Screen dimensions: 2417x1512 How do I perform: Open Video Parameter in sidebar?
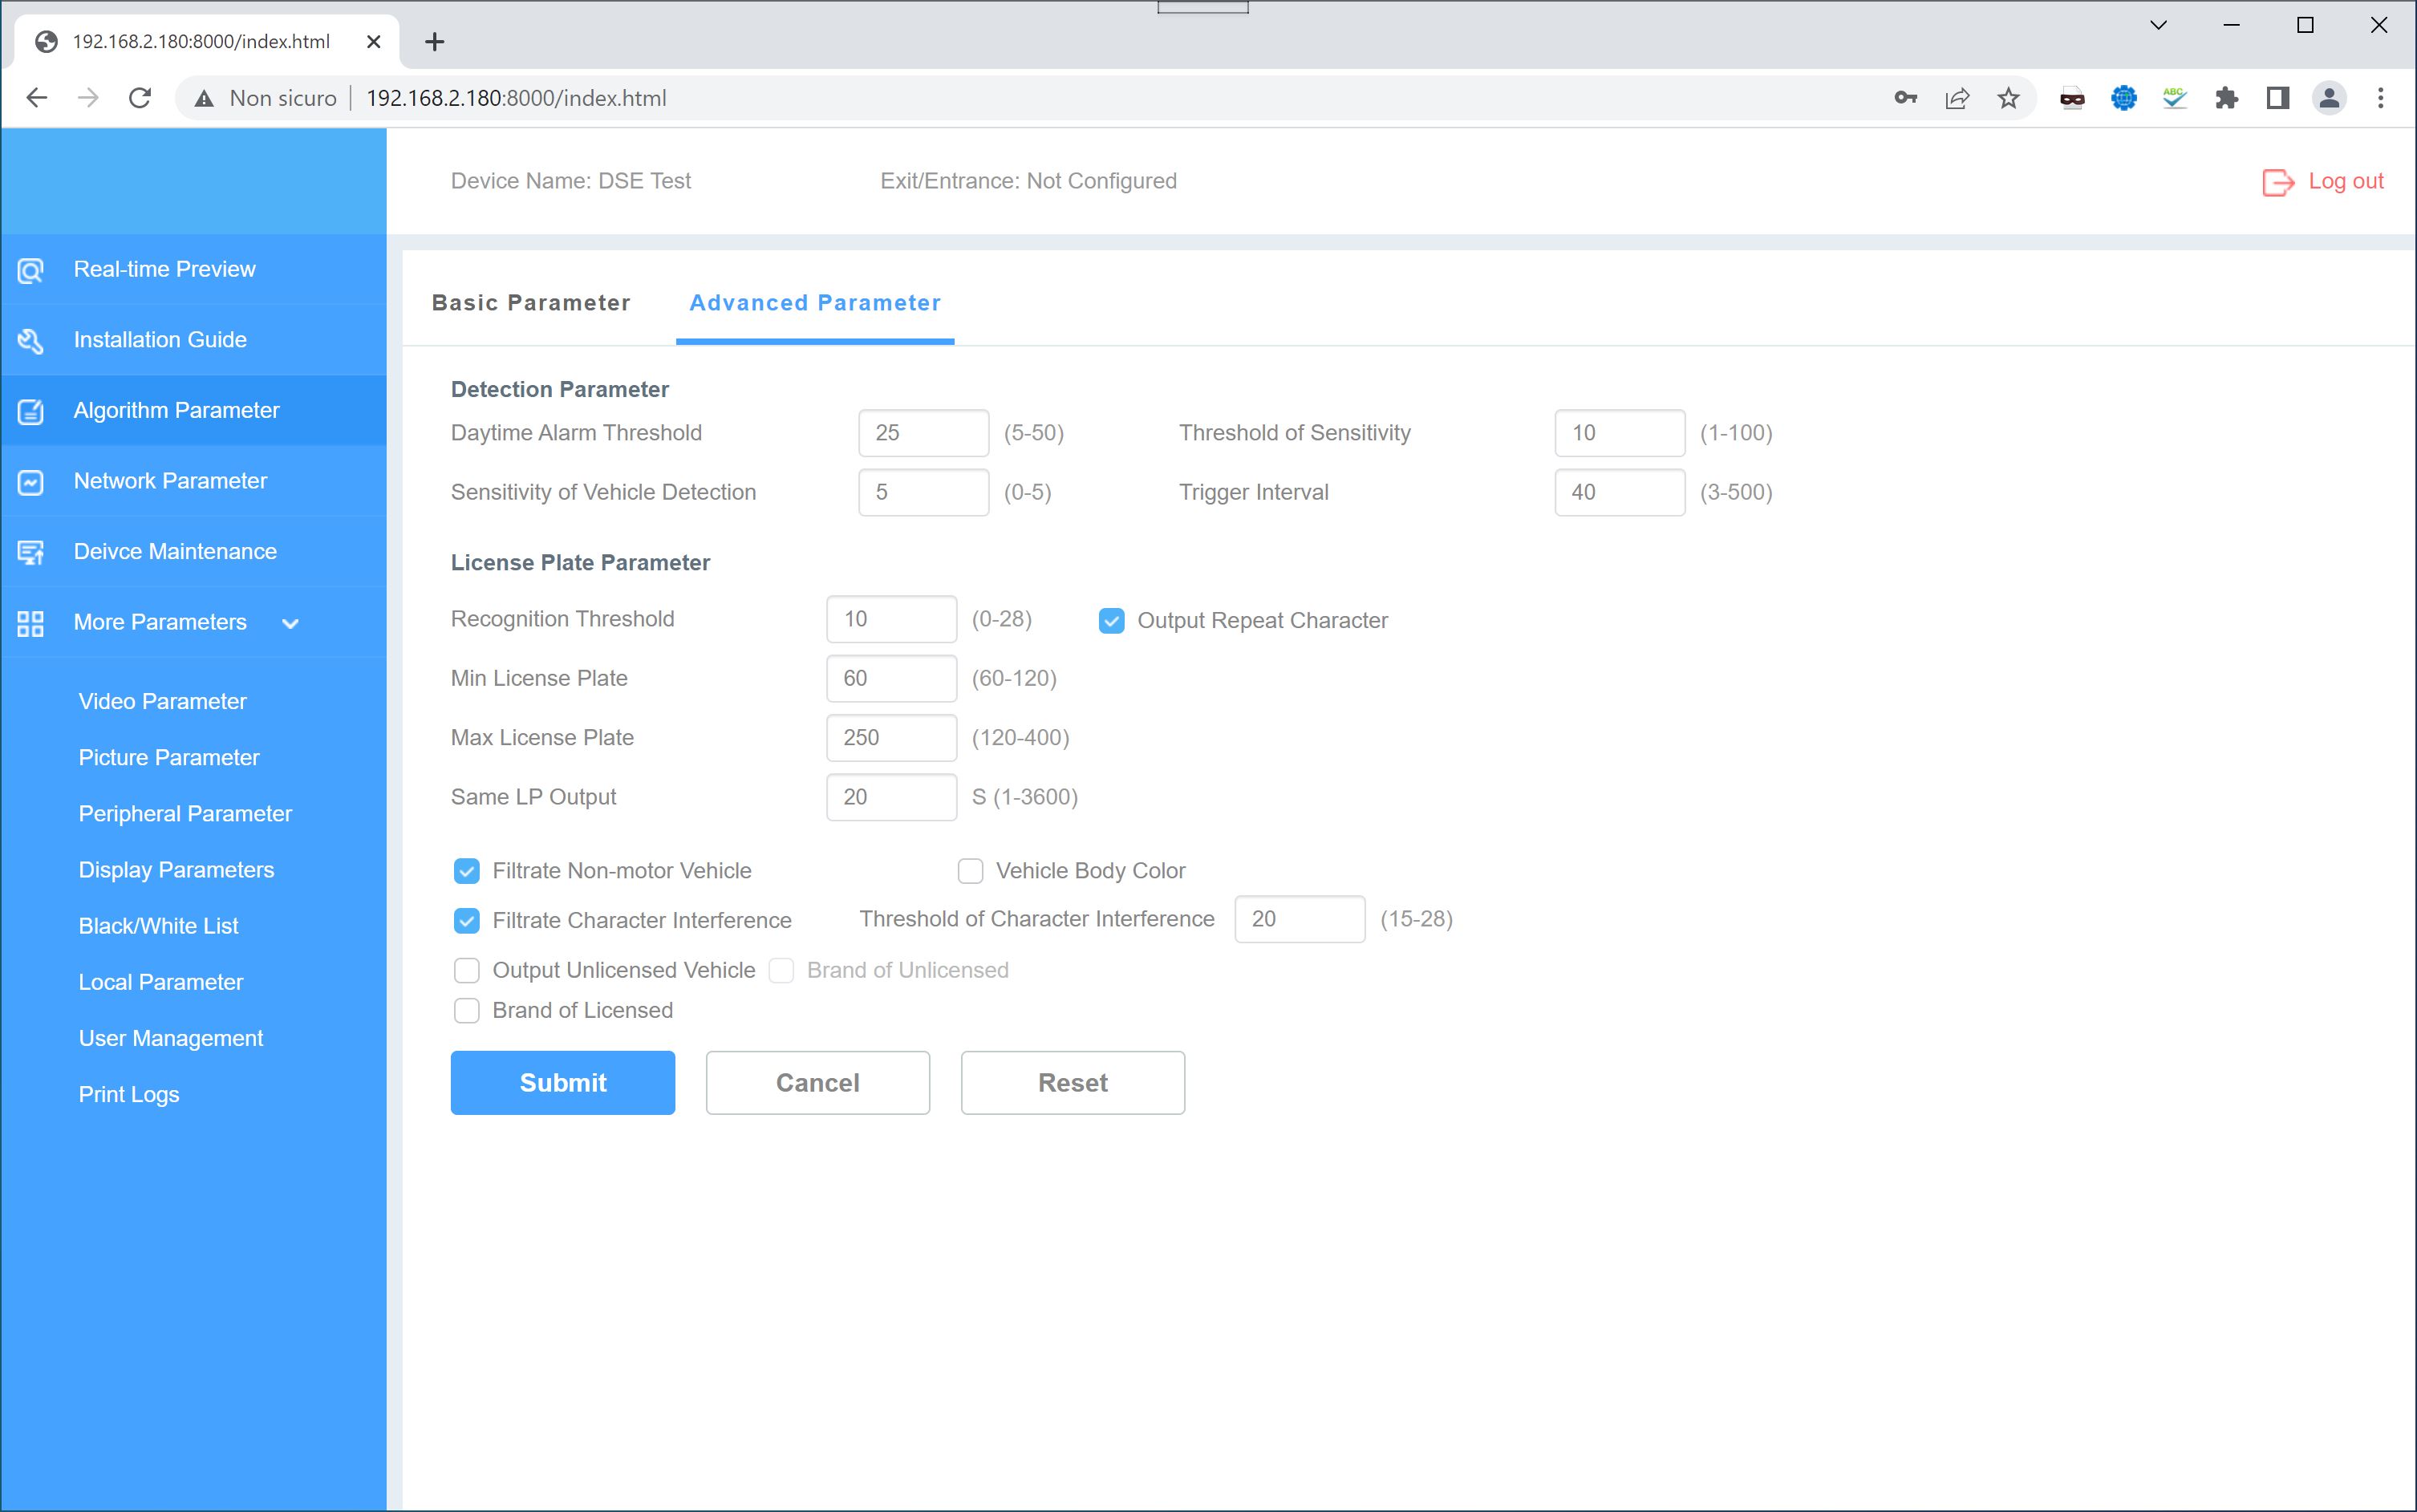coord(162,702)
